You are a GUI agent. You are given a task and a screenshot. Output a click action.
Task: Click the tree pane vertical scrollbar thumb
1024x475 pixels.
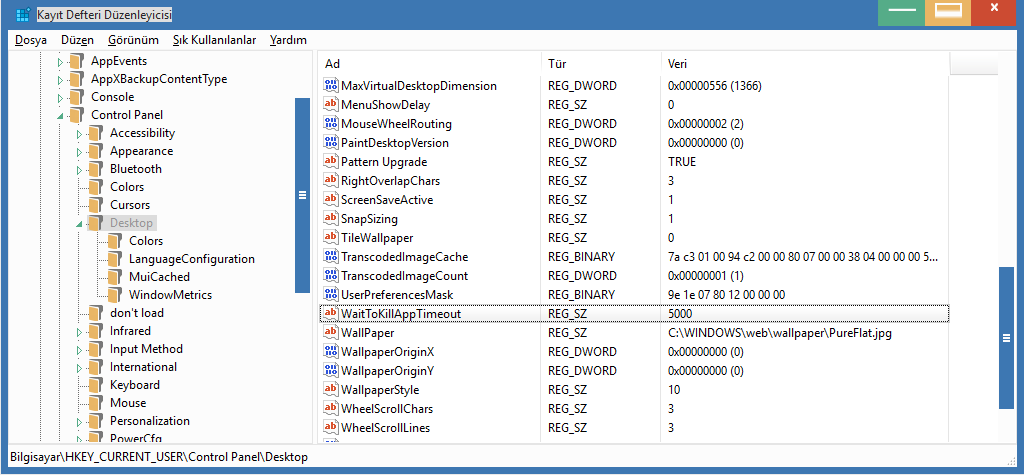(x=302, y=195)
